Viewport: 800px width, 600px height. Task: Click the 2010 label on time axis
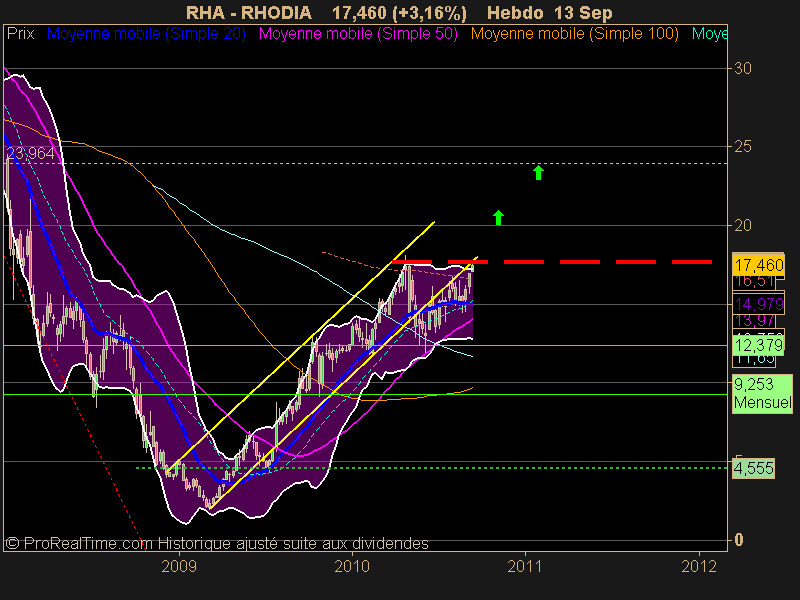point(352,566)
